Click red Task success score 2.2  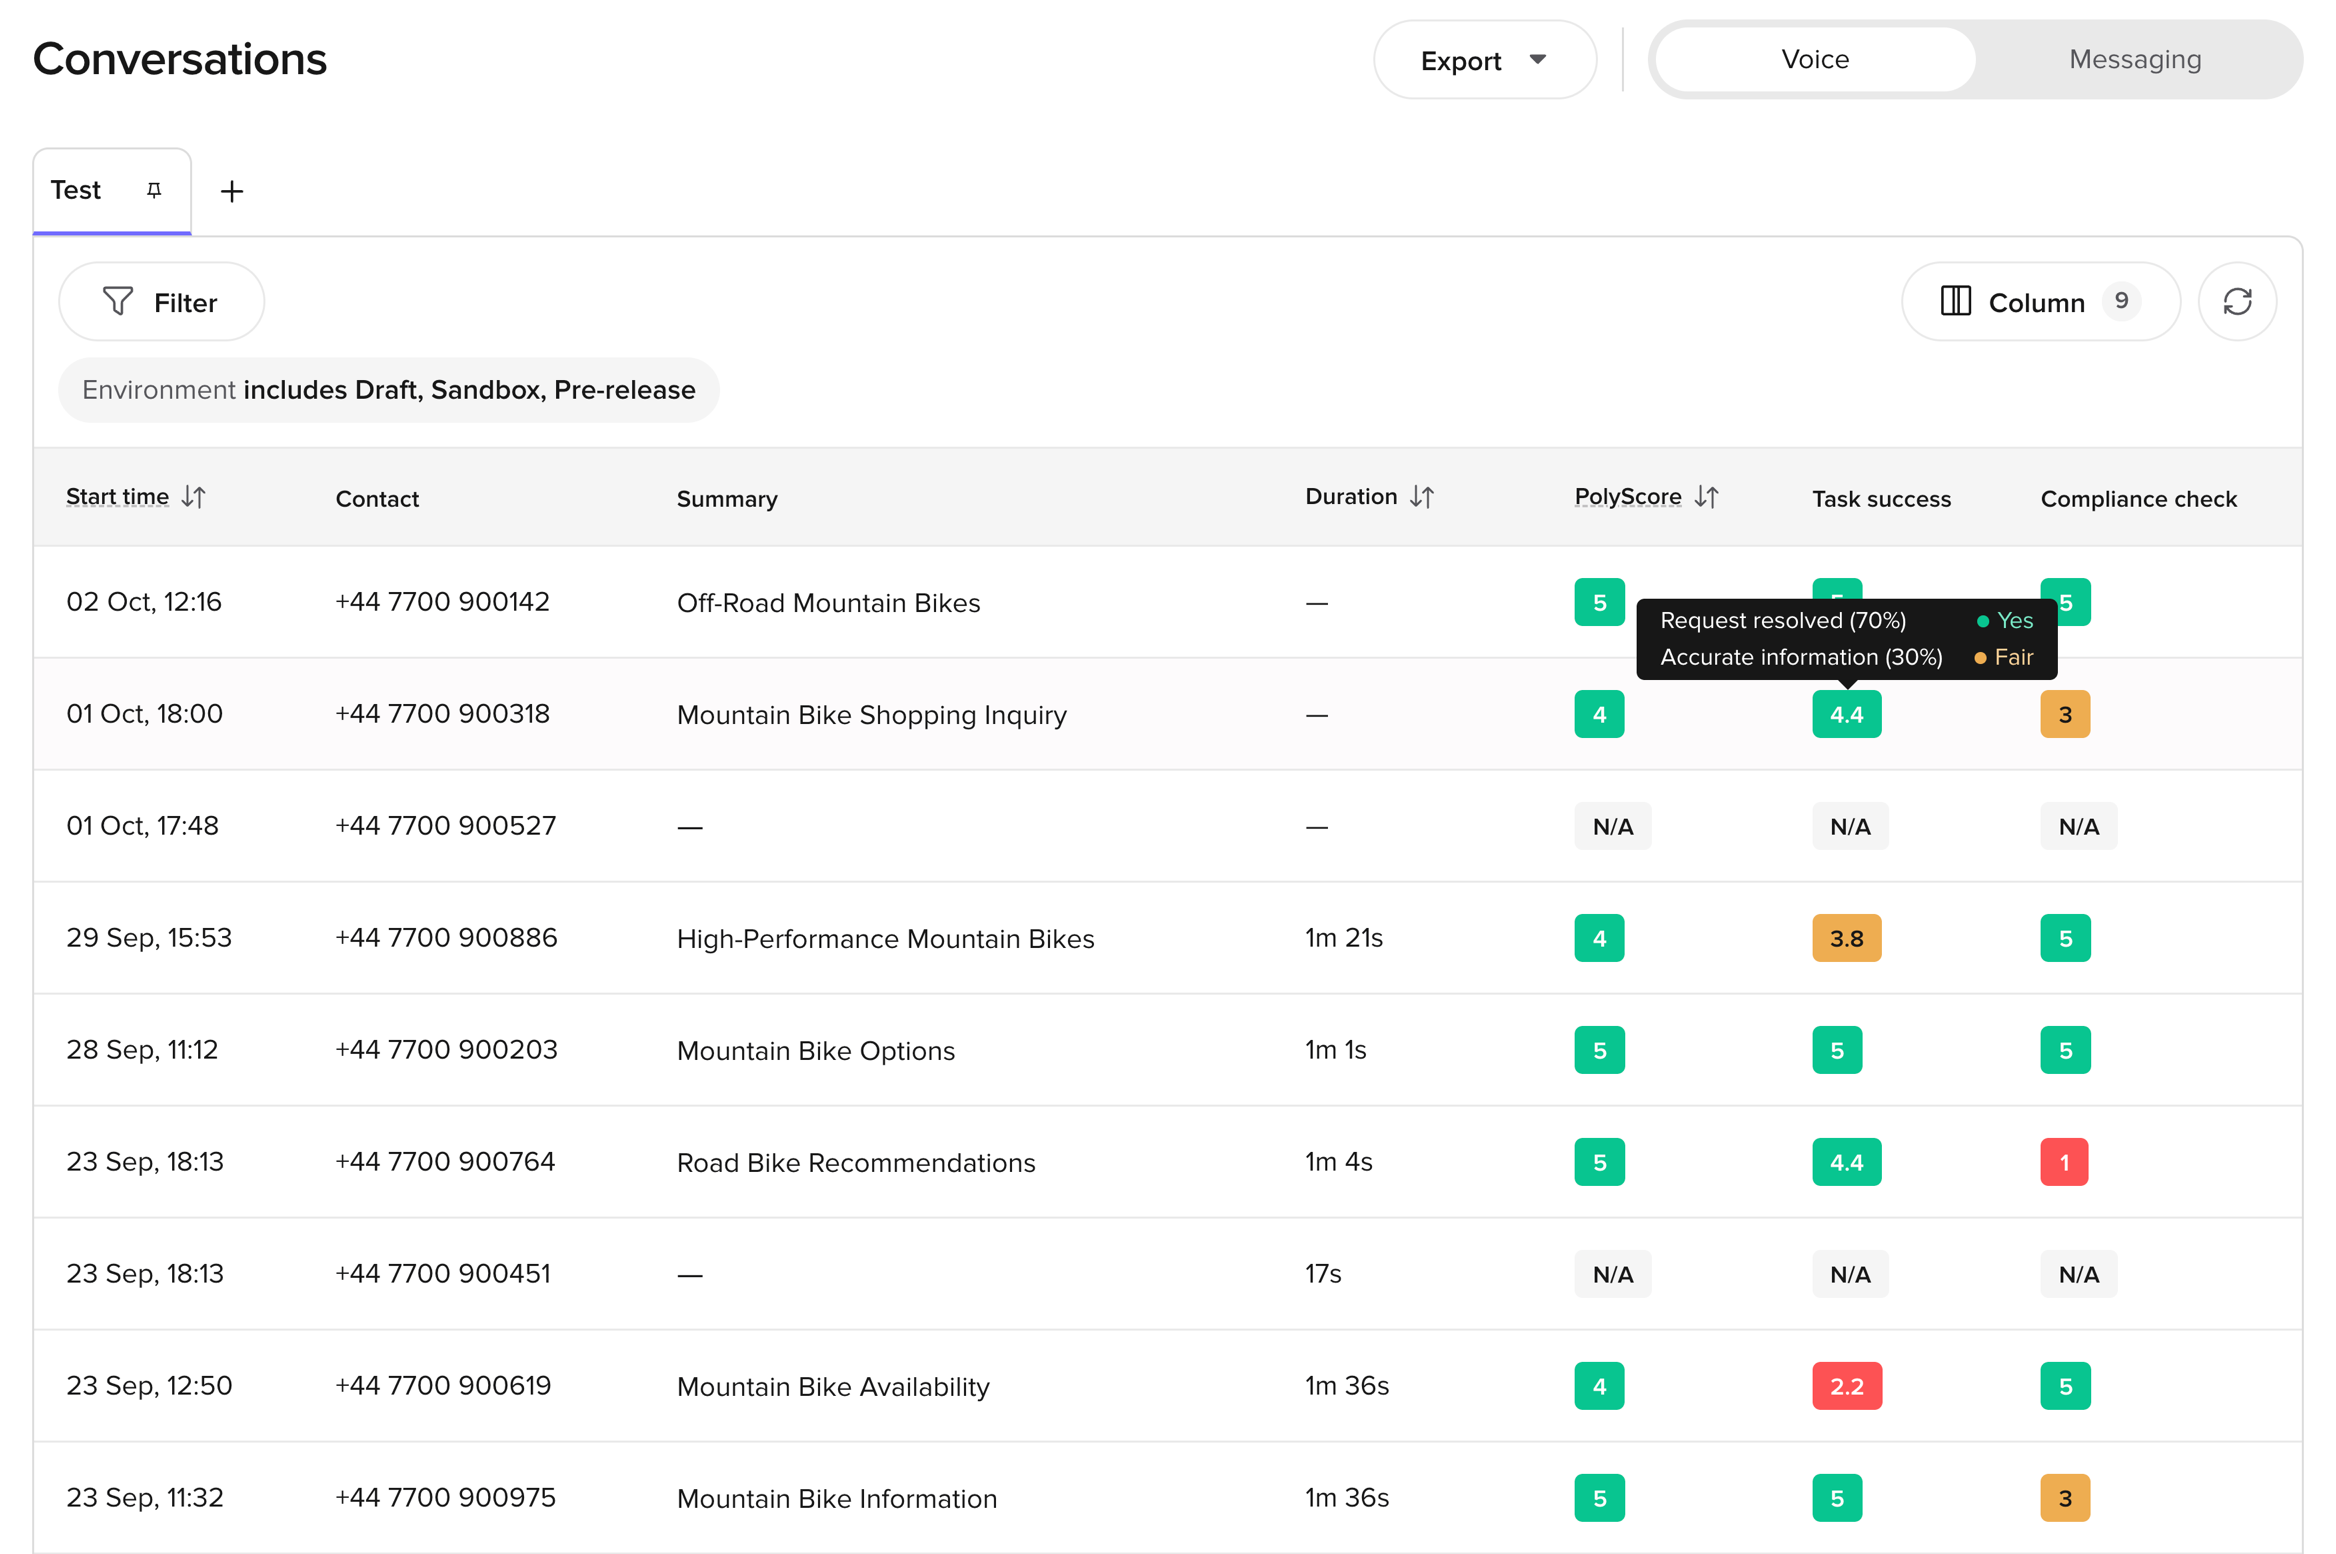coord(1846,1386)
